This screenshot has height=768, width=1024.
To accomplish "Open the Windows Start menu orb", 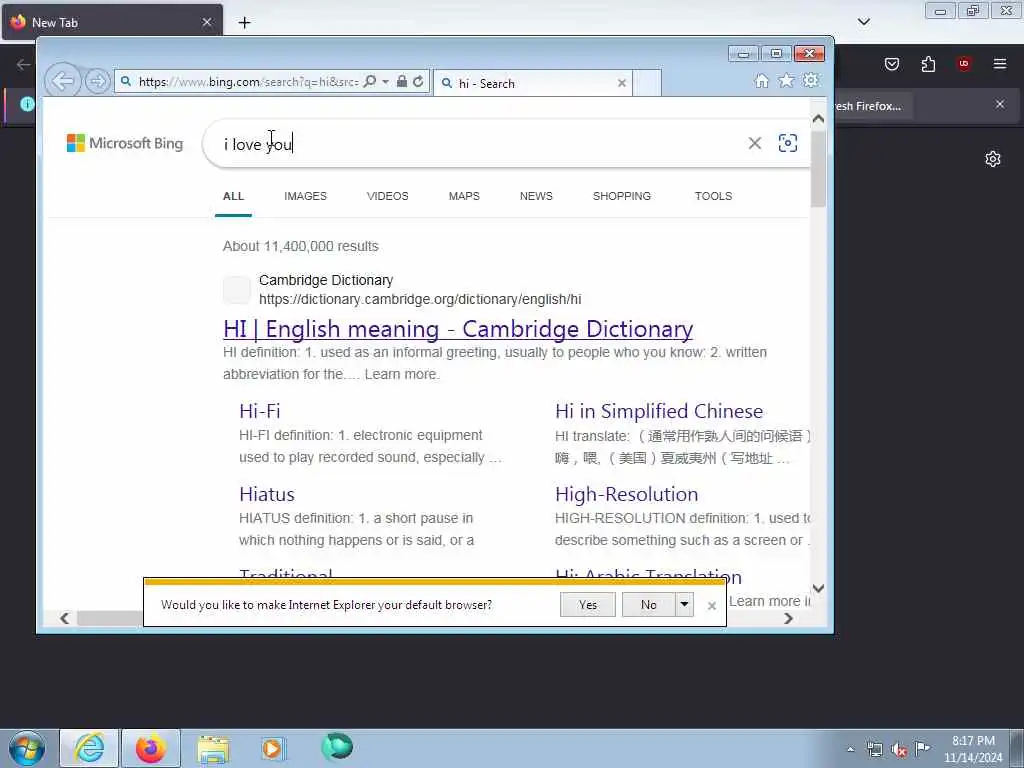I will click(x=27, y=748).
